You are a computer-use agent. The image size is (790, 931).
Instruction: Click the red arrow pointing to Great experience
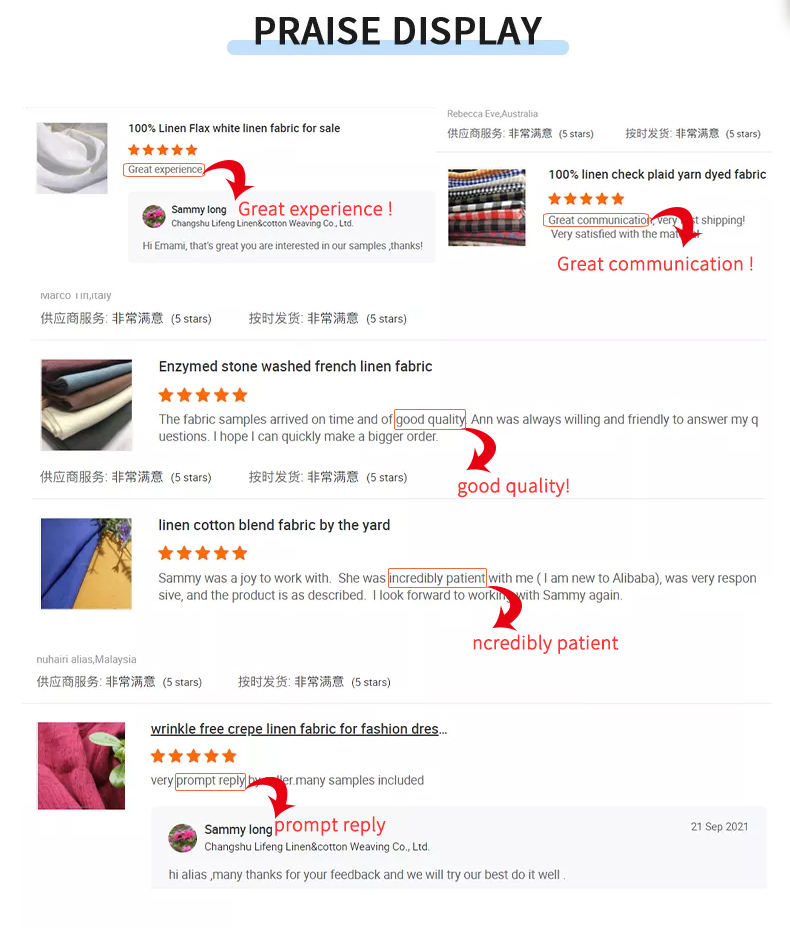[x=230, y=178]
